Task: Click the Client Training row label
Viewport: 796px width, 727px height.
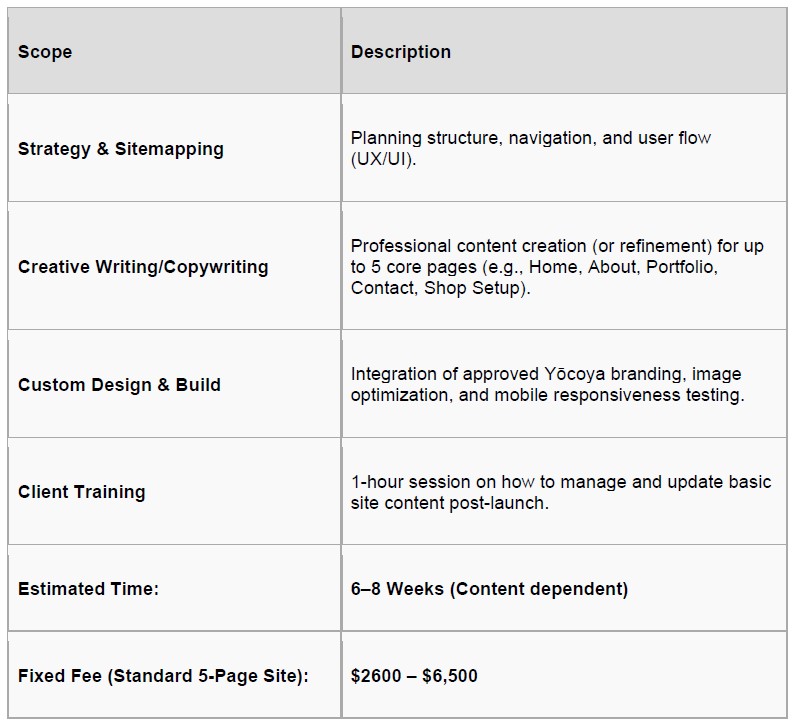Action: pyautogui.click(x=81, y=492)
